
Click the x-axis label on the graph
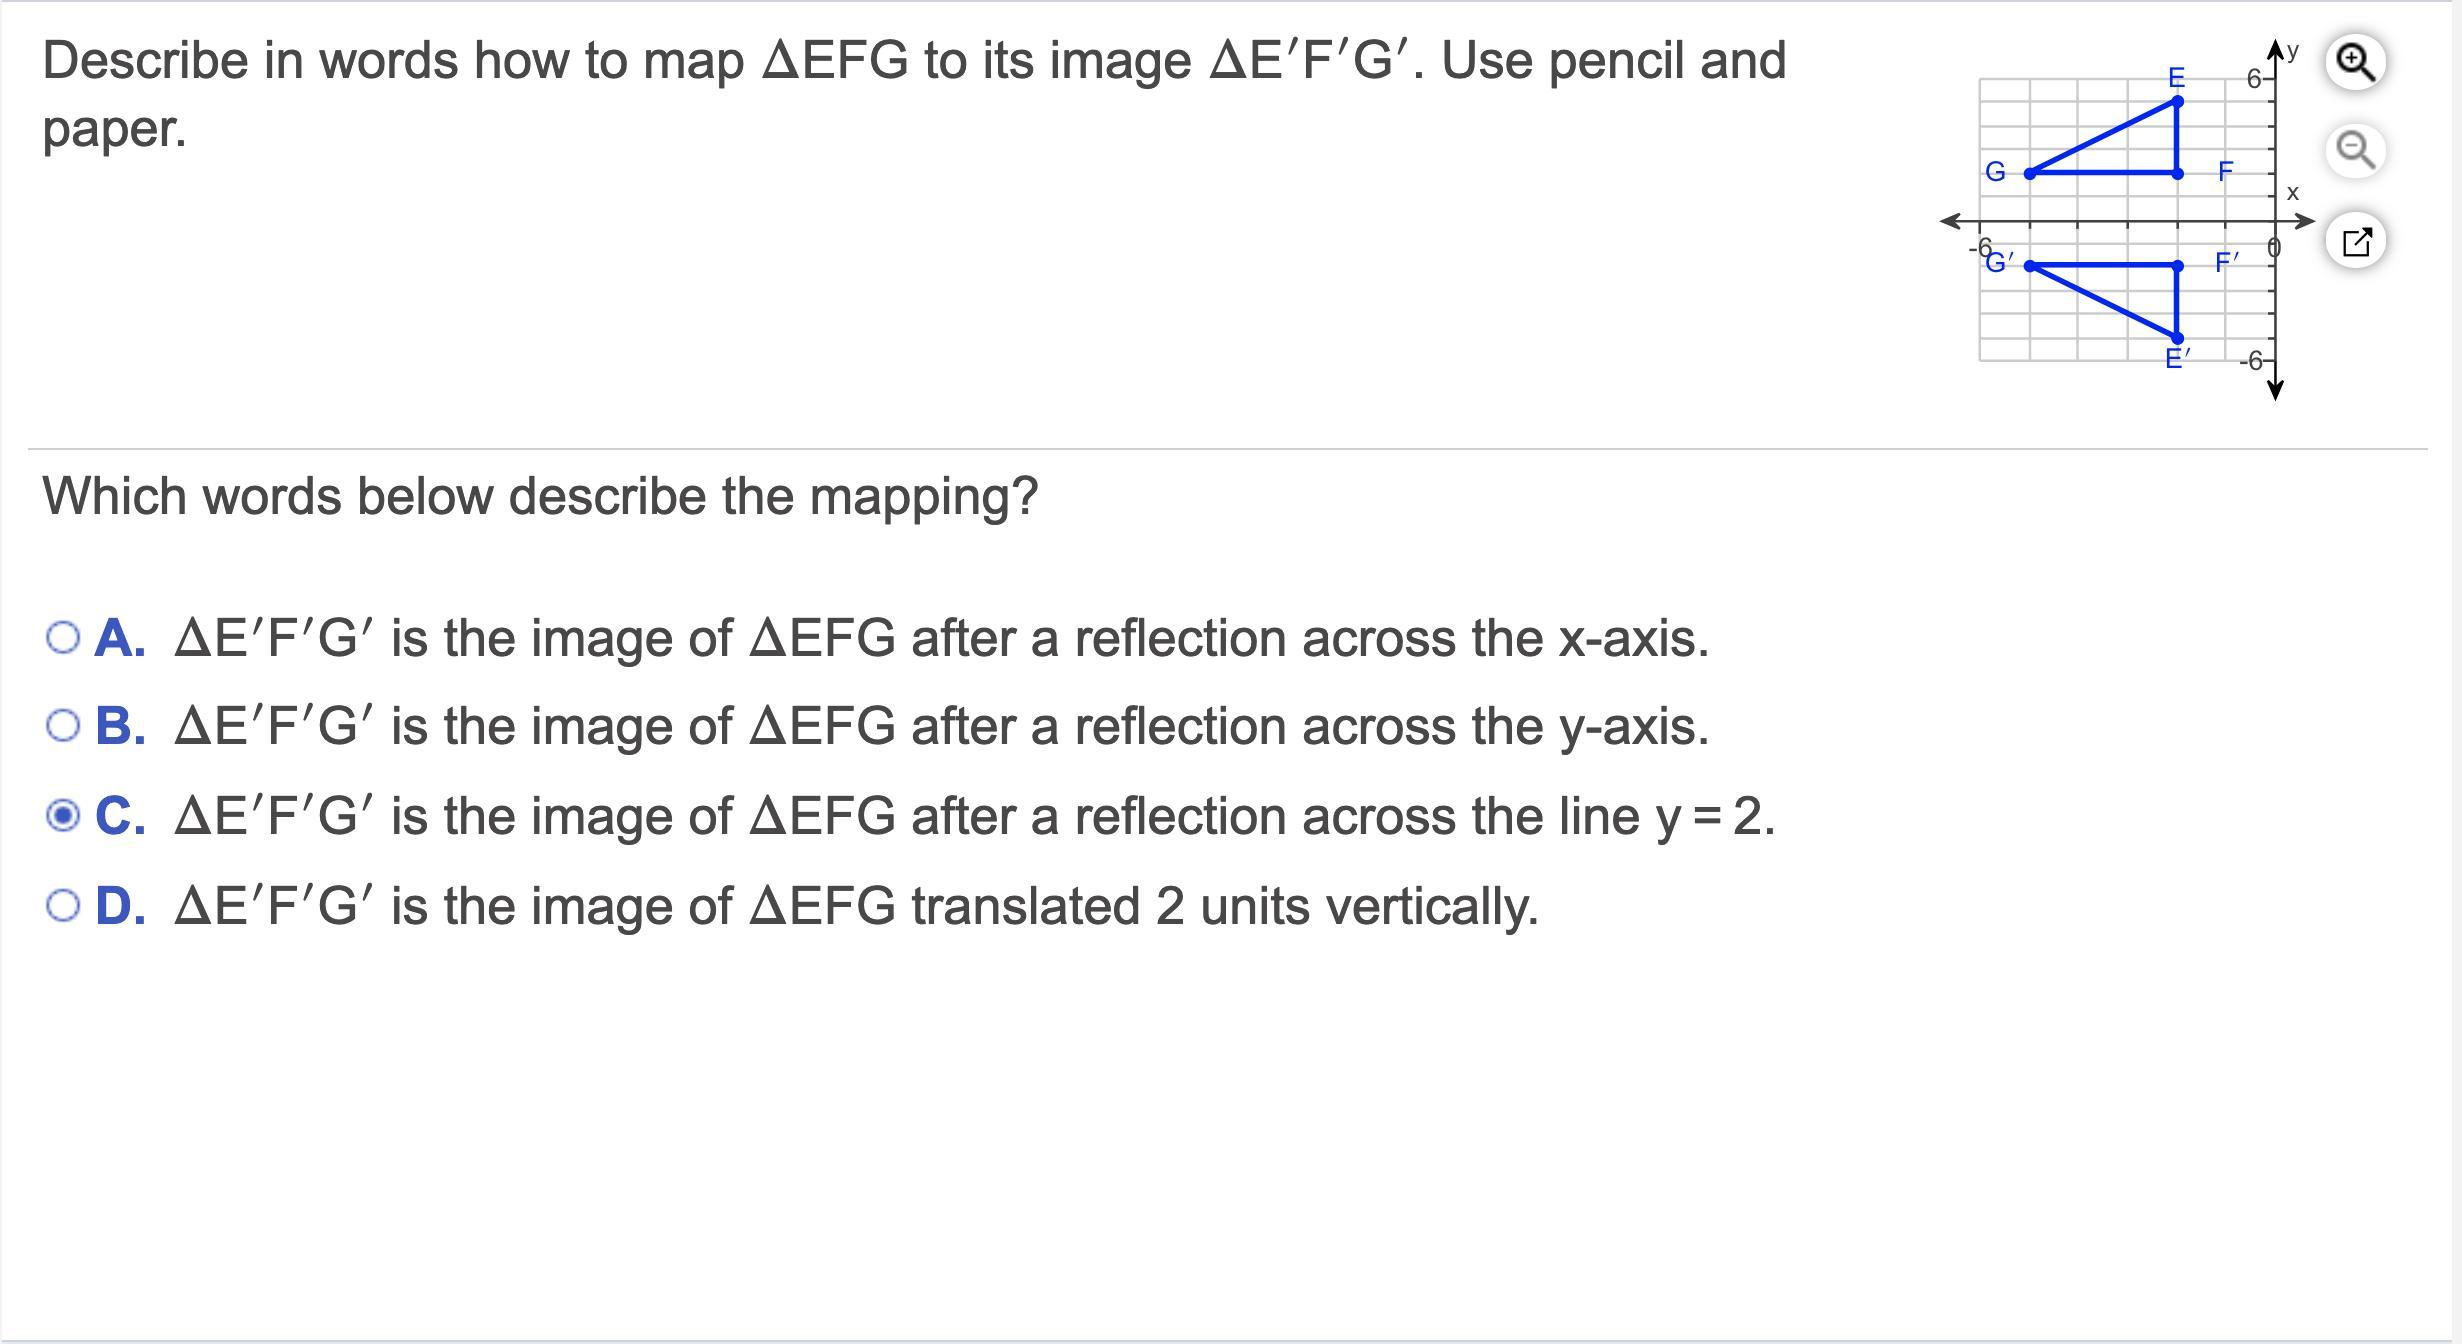[2293, 193]
